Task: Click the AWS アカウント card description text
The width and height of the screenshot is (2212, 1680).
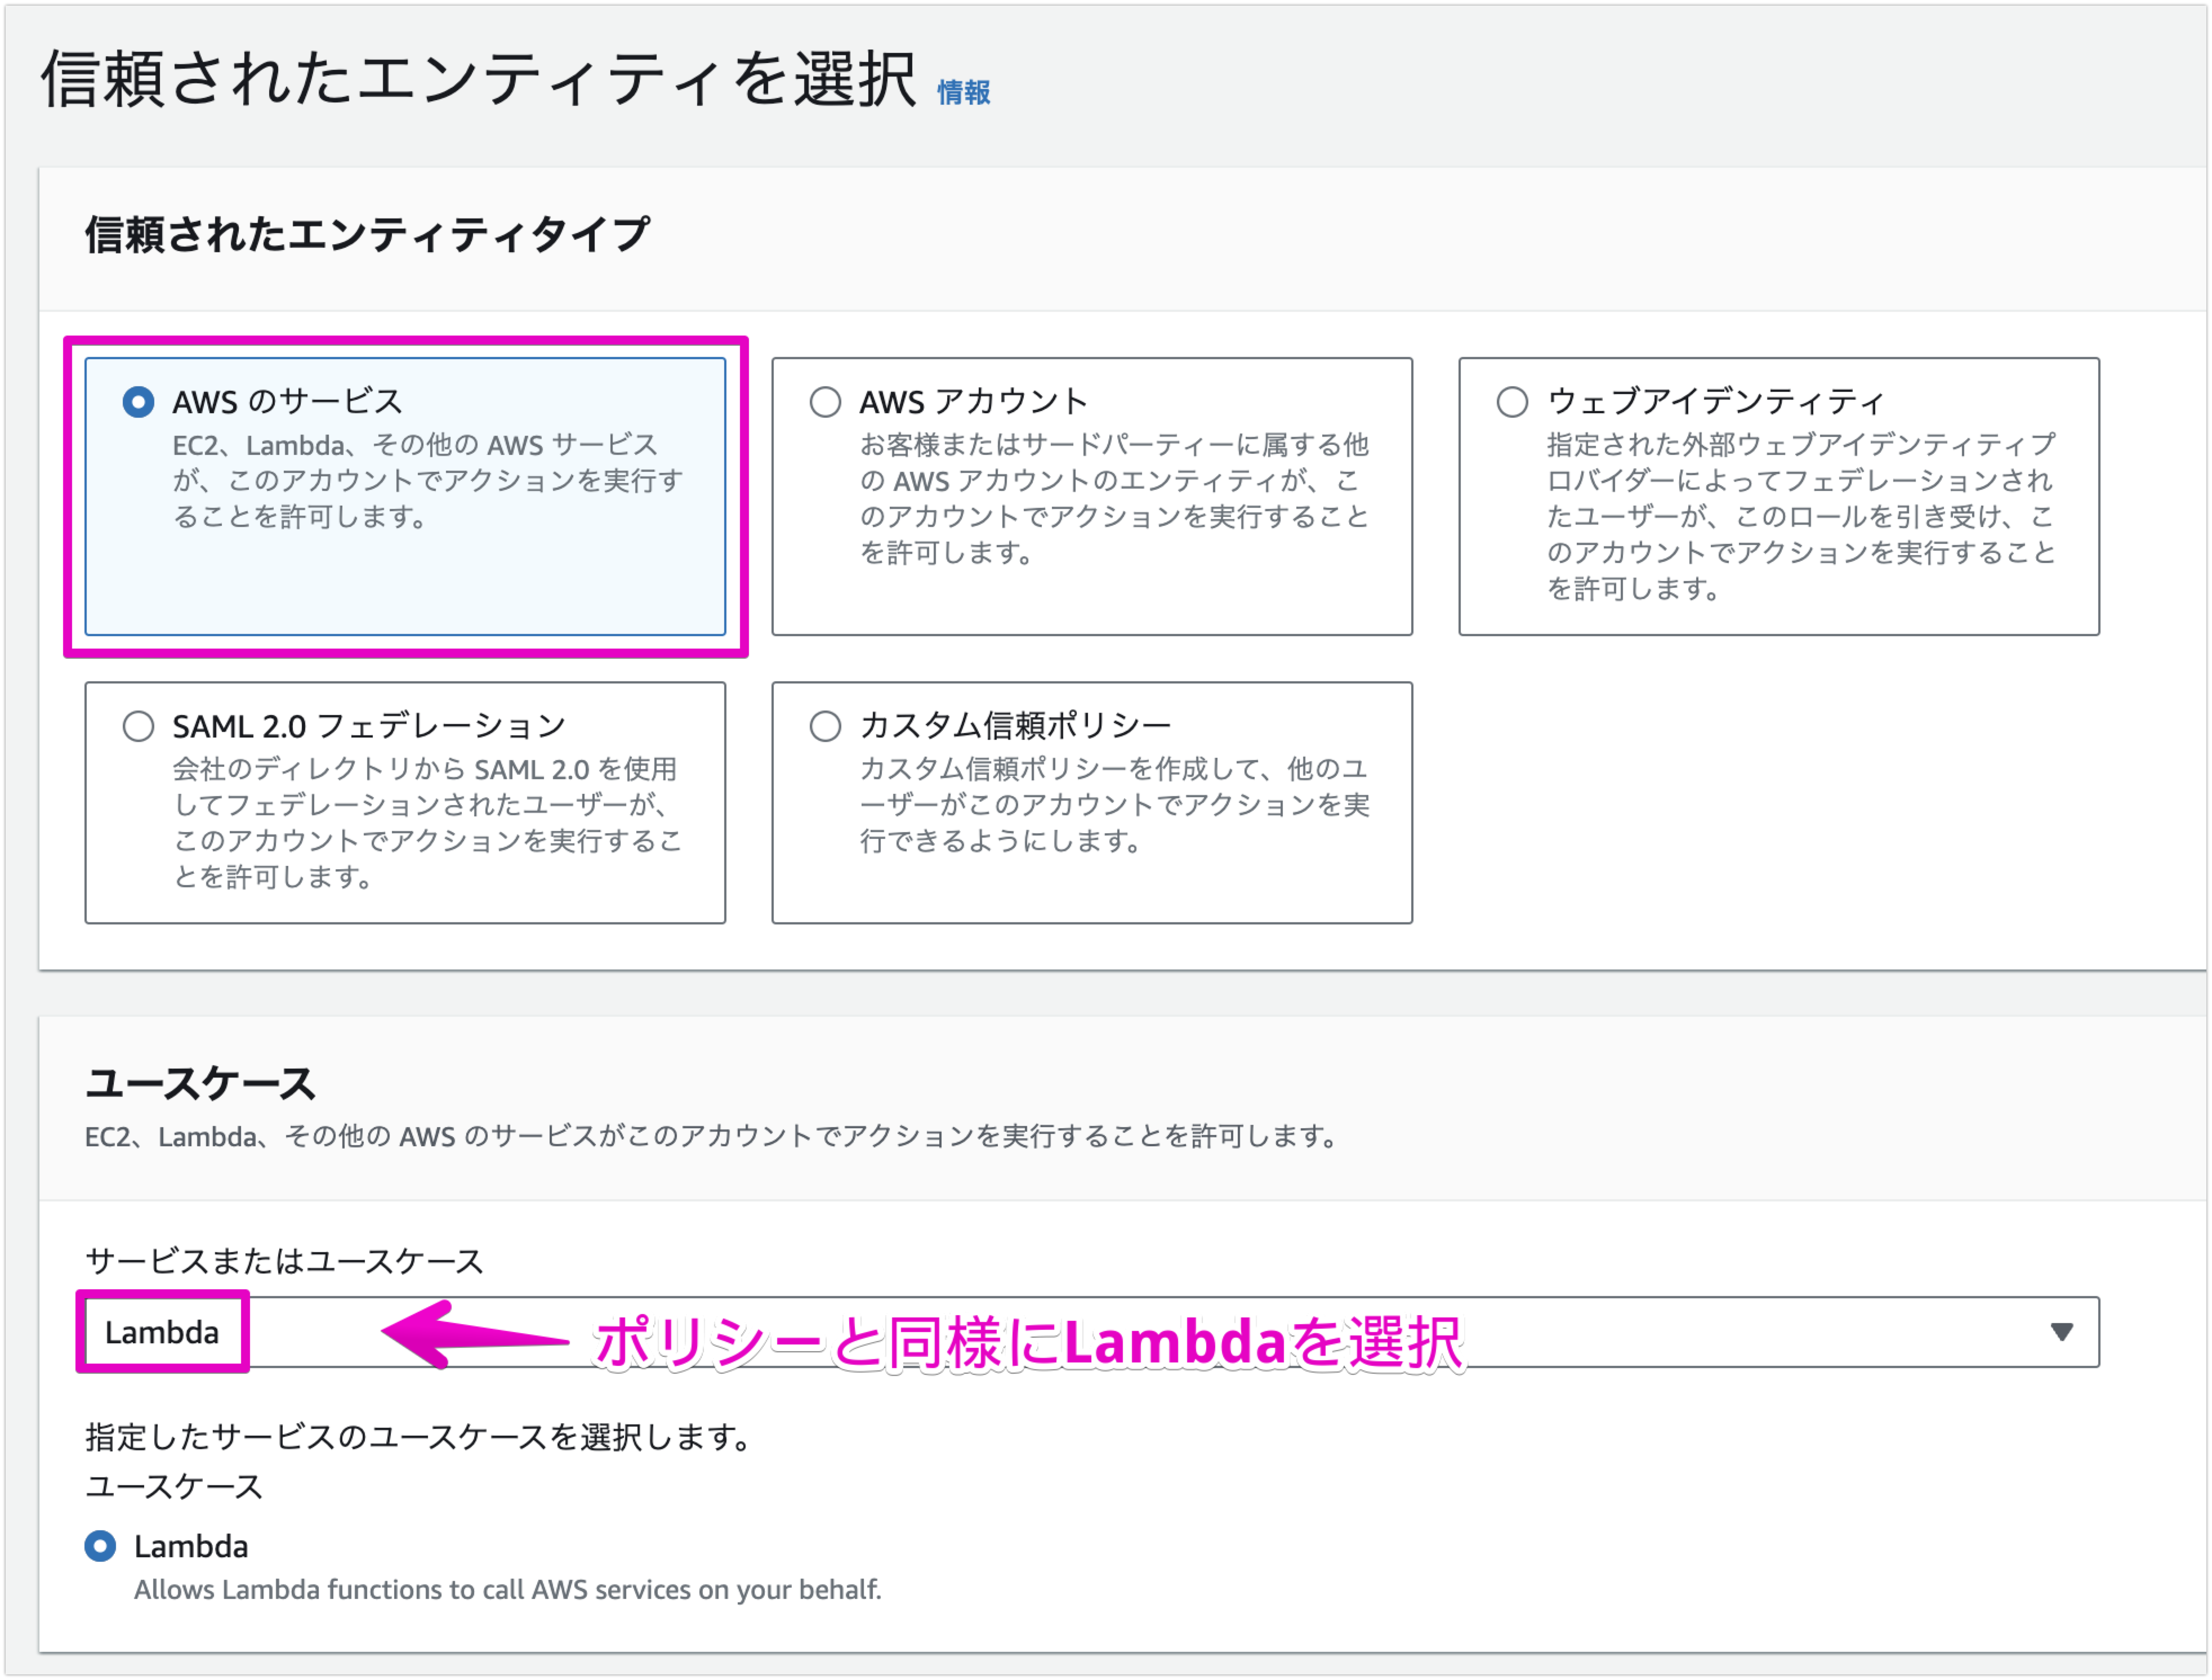Action: (1113, 498)
